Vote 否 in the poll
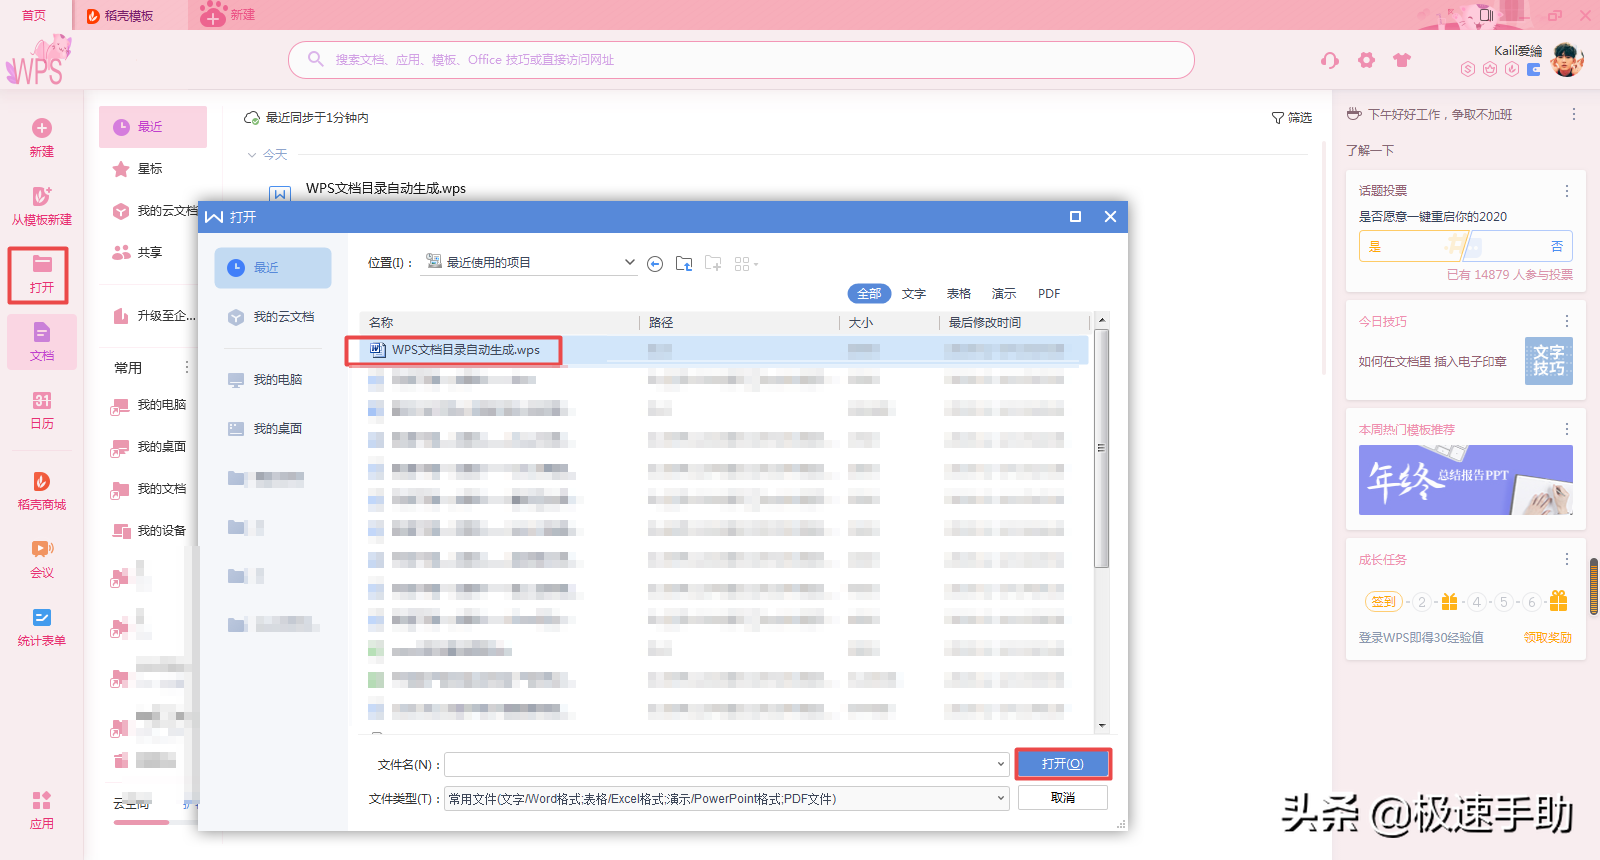Viewport: 1600px width, 860px height. click(x=1520, y=246)
